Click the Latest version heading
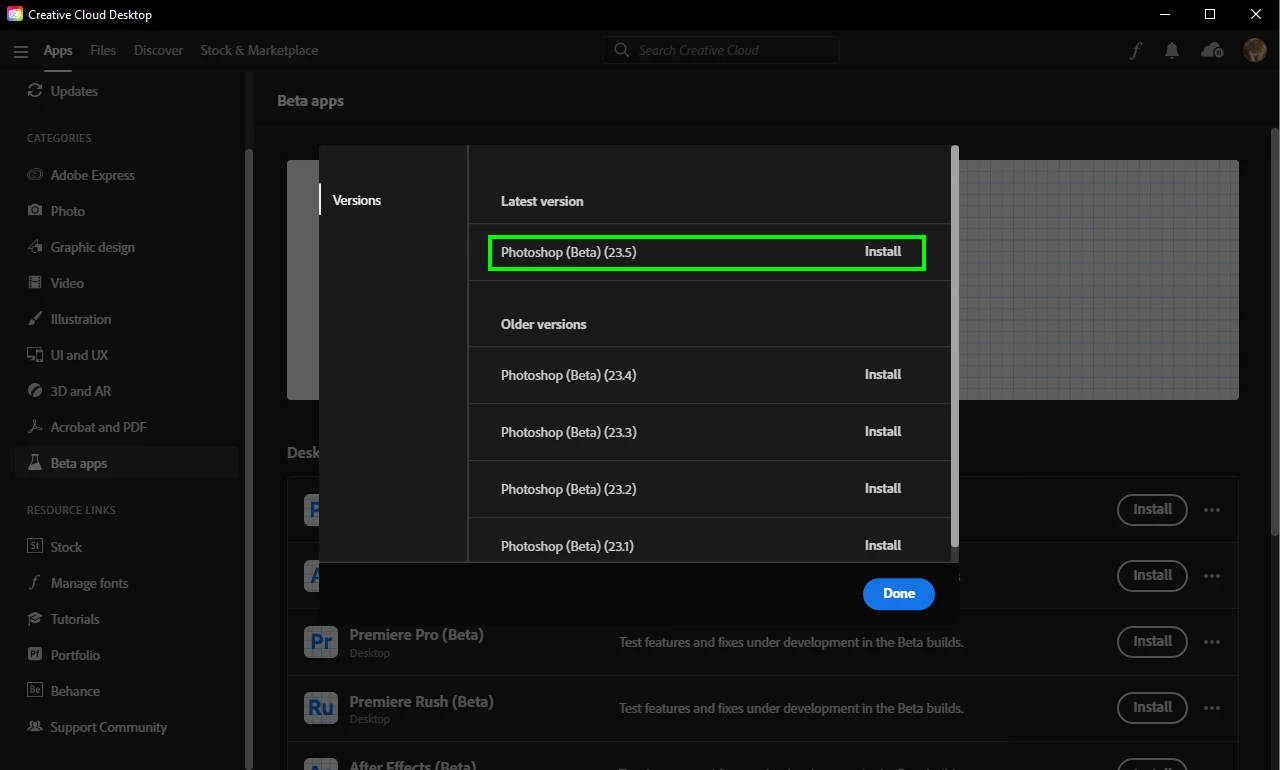 (x=542, y=201)
